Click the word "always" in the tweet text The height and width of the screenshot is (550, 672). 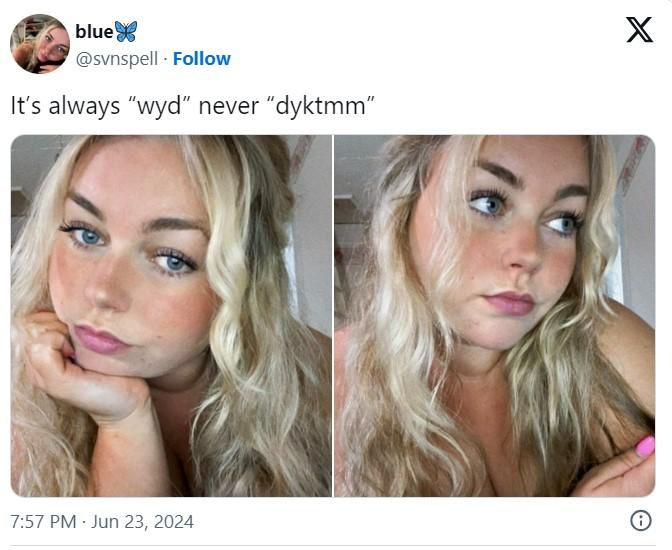[84, 105]
